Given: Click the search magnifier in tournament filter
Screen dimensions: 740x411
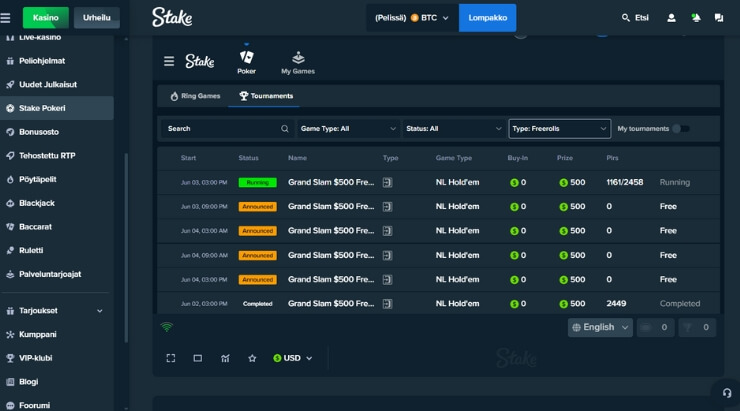Looking at the screenshot, I should point(285,128).
